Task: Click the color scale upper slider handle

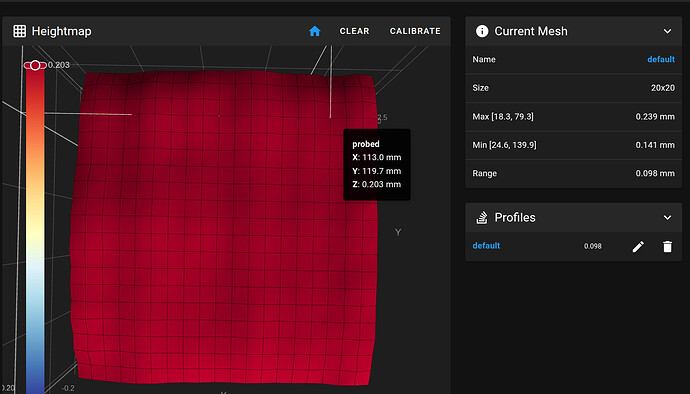Action: pyautogui.click(x=35, y=66)
